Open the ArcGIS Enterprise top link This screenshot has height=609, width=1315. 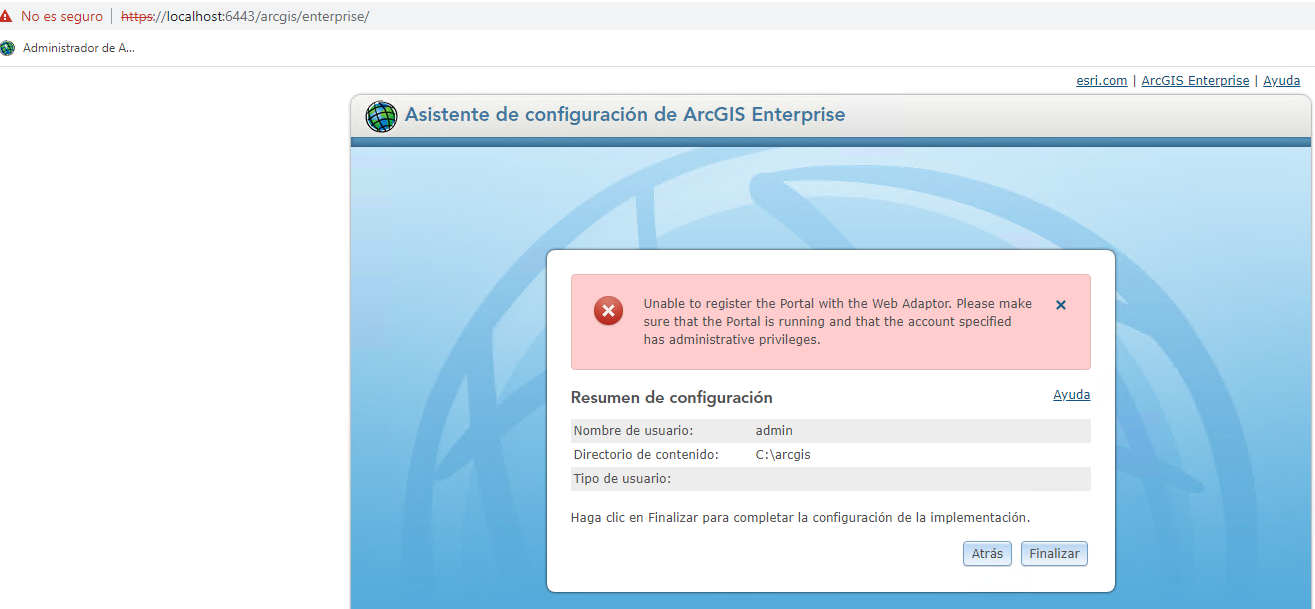[x=1195, y=80]
